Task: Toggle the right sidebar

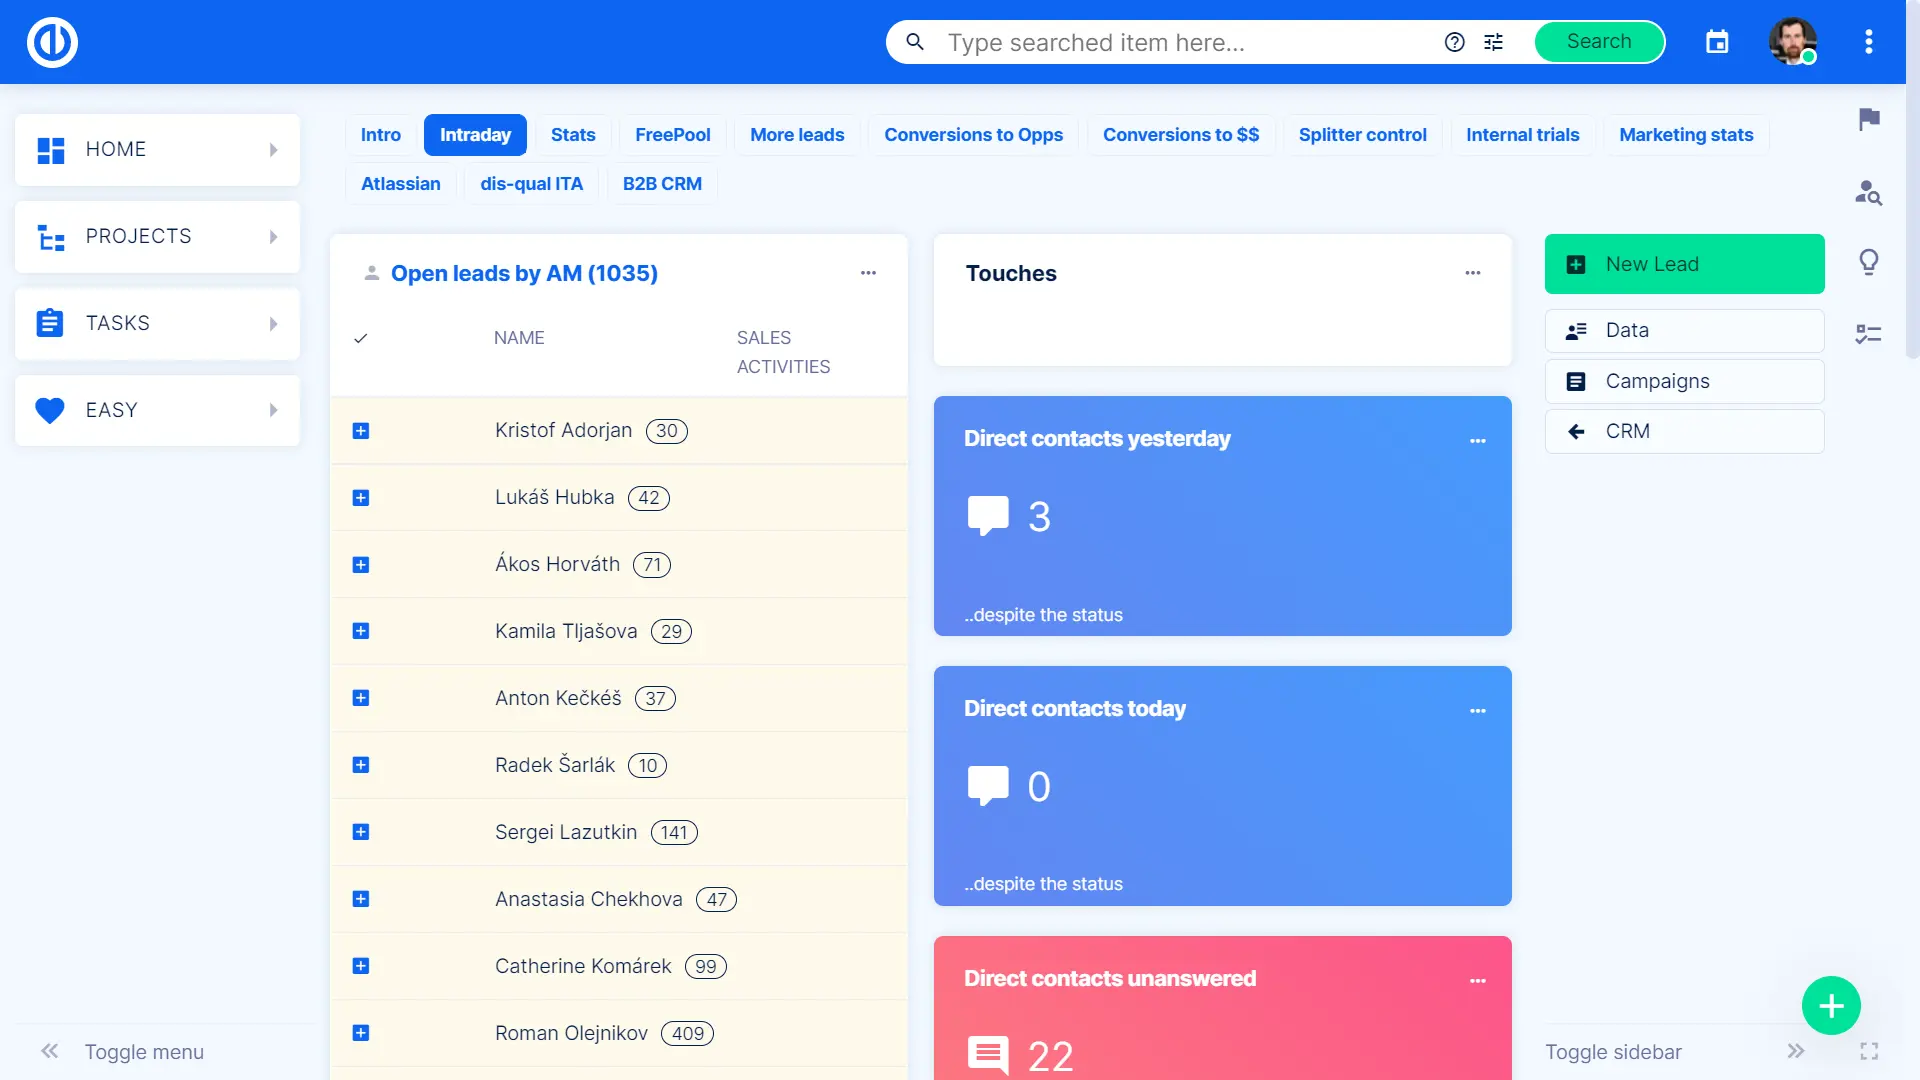Action: tap(1795, 1051)
